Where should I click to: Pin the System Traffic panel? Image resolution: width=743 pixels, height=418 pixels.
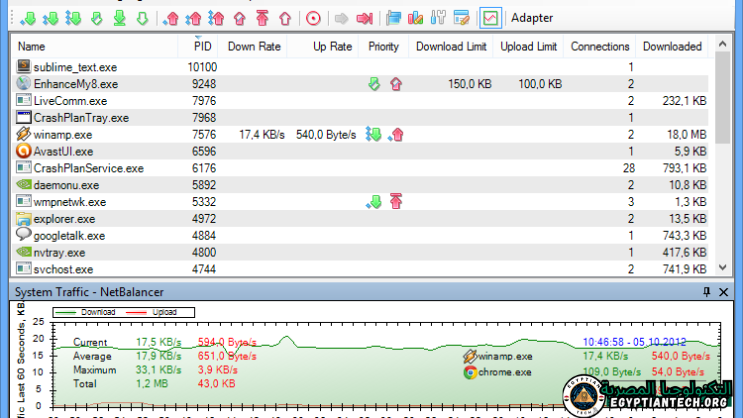tap(707, 292)
